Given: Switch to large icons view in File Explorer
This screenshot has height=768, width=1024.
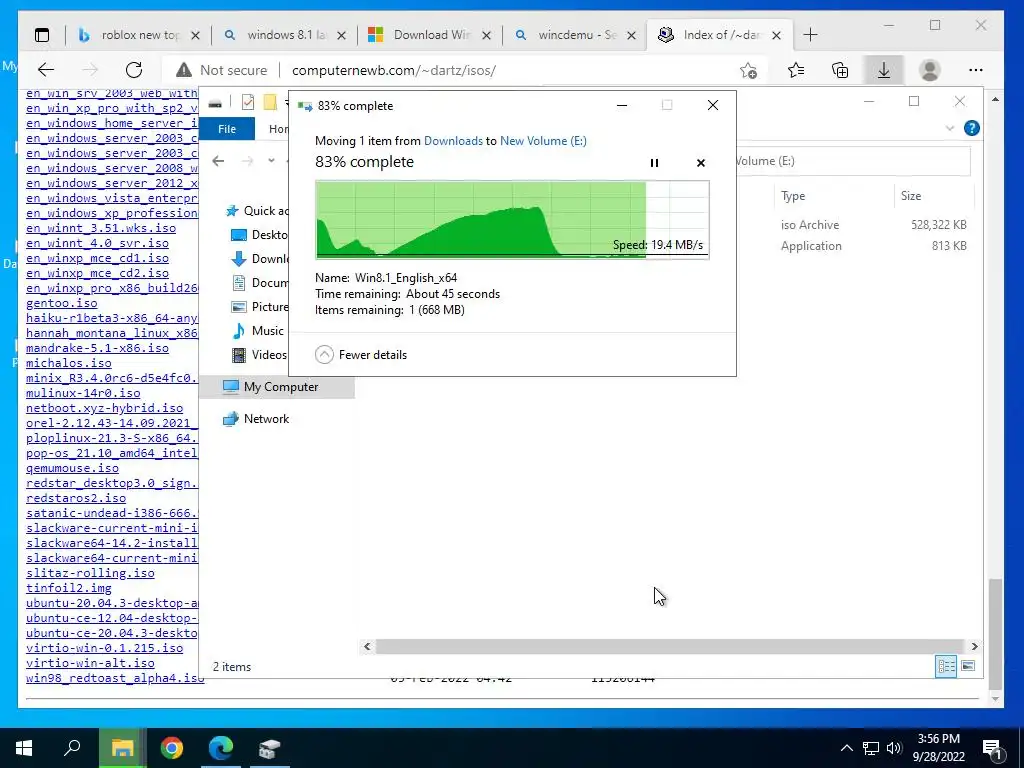Looking at the screenshot, I should [968, 666].
